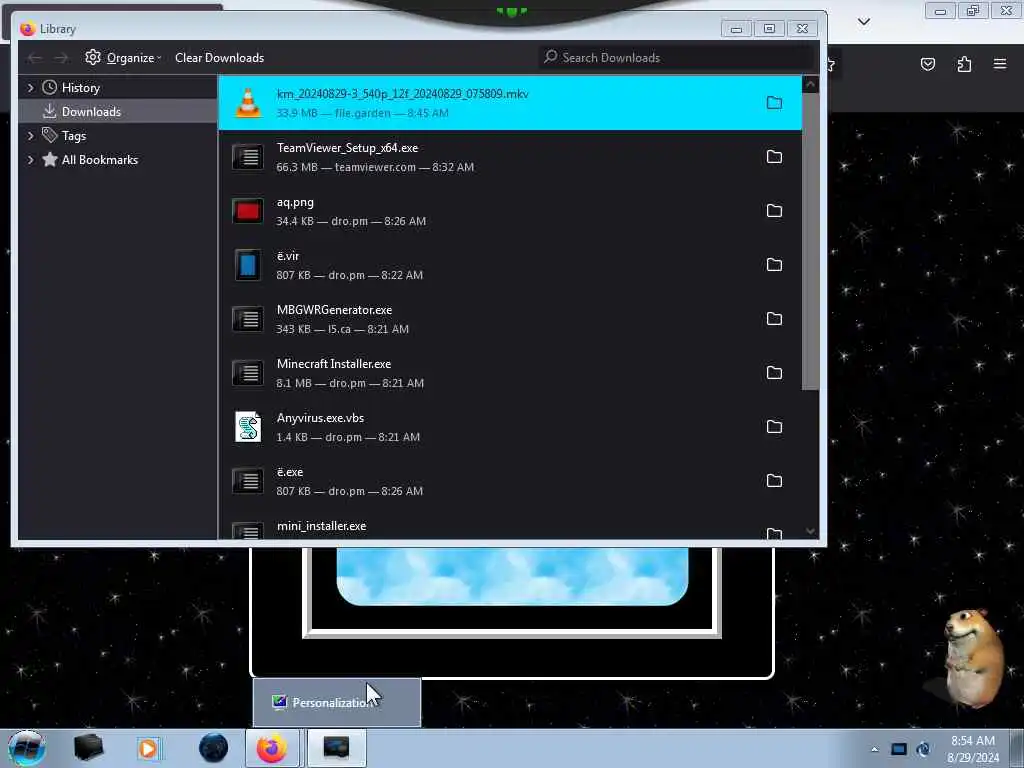Click the monitor icon in the system tray
The image size is (1024, 768).
click(899, 749)
